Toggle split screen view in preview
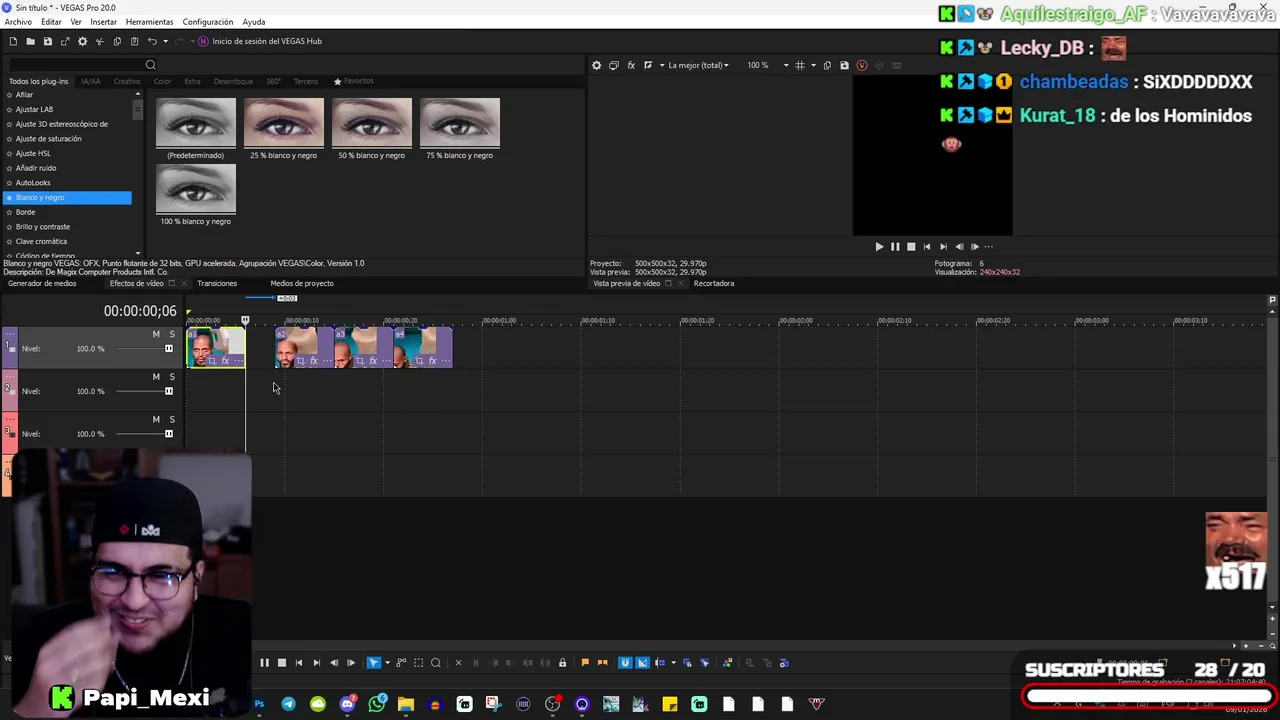 pos(648,65)
